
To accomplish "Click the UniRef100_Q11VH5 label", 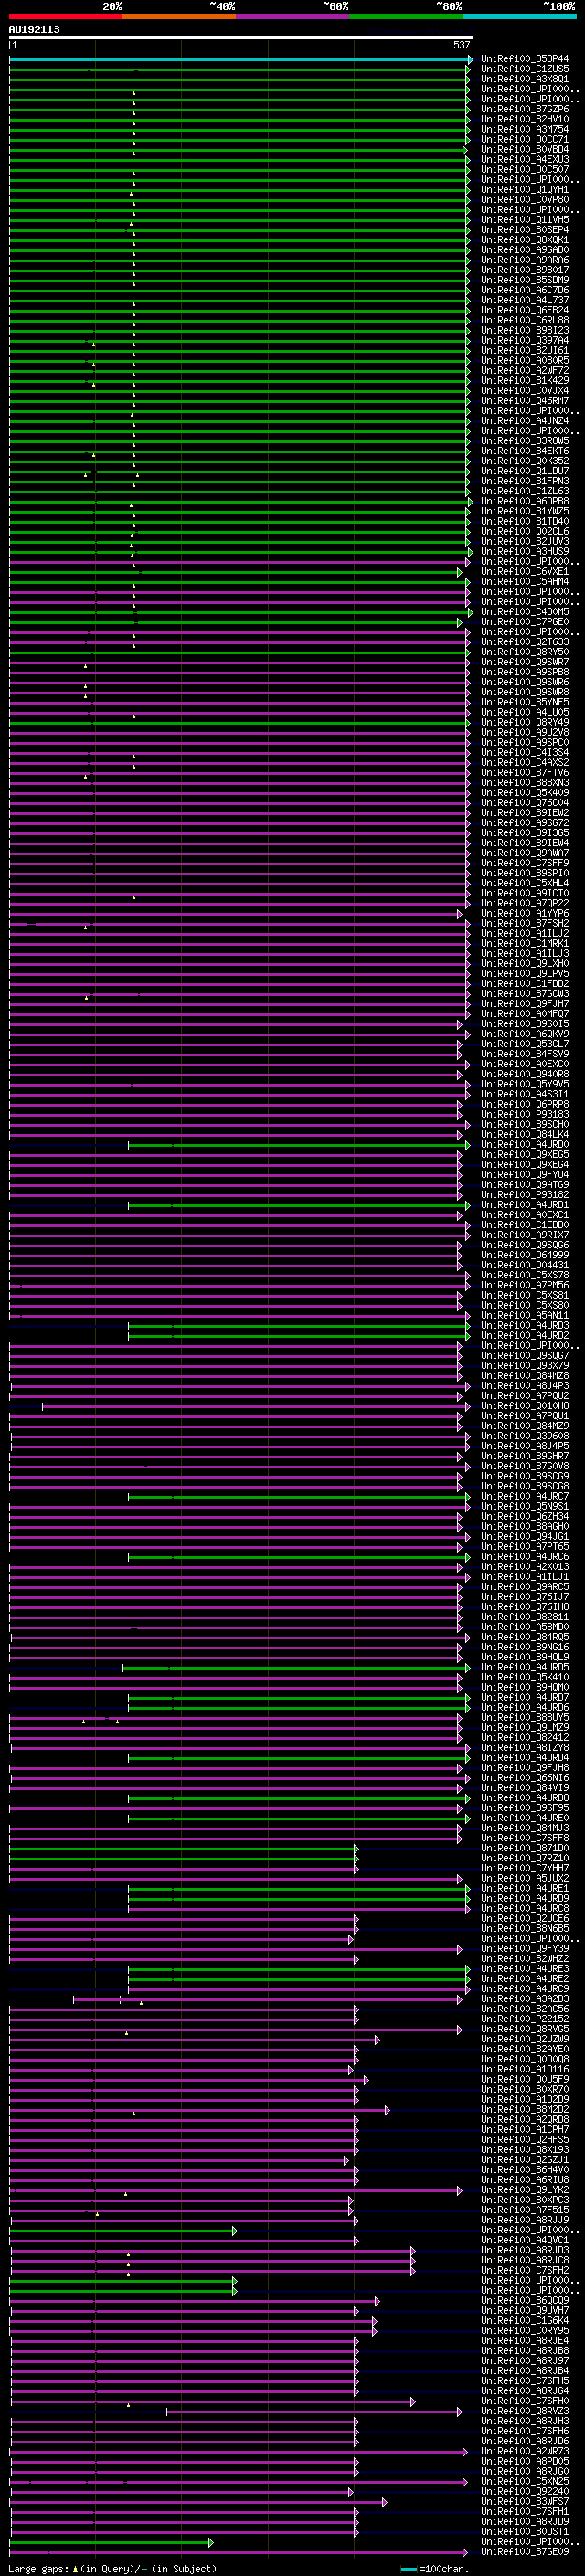I will pyautogui.click(x=525, y=220).
